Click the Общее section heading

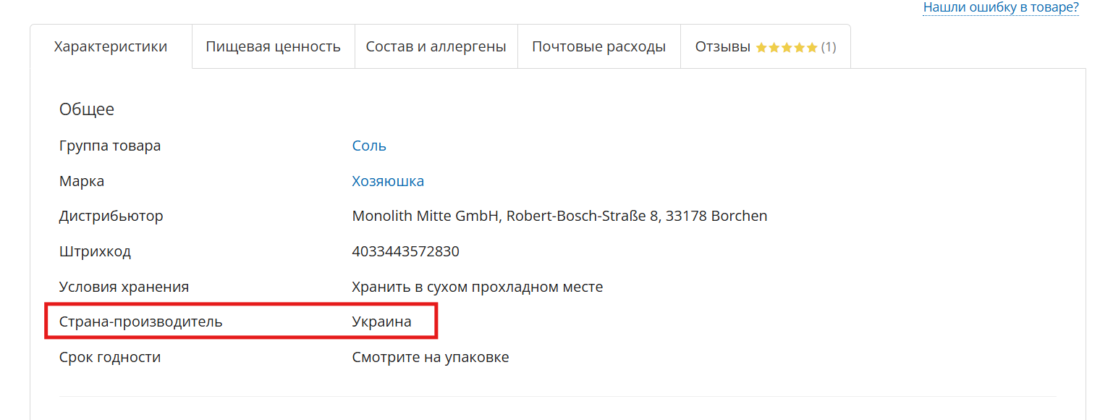87,109
